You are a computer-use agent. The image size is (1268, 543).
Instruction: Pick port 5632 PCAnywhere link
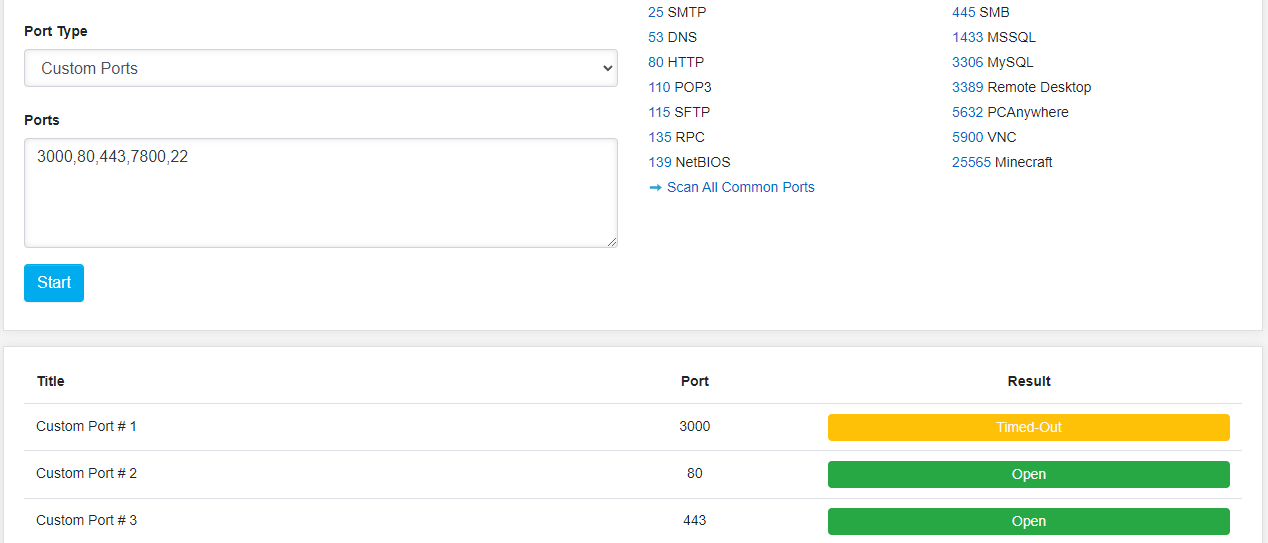pyautogui.click(x=967, y=112)
